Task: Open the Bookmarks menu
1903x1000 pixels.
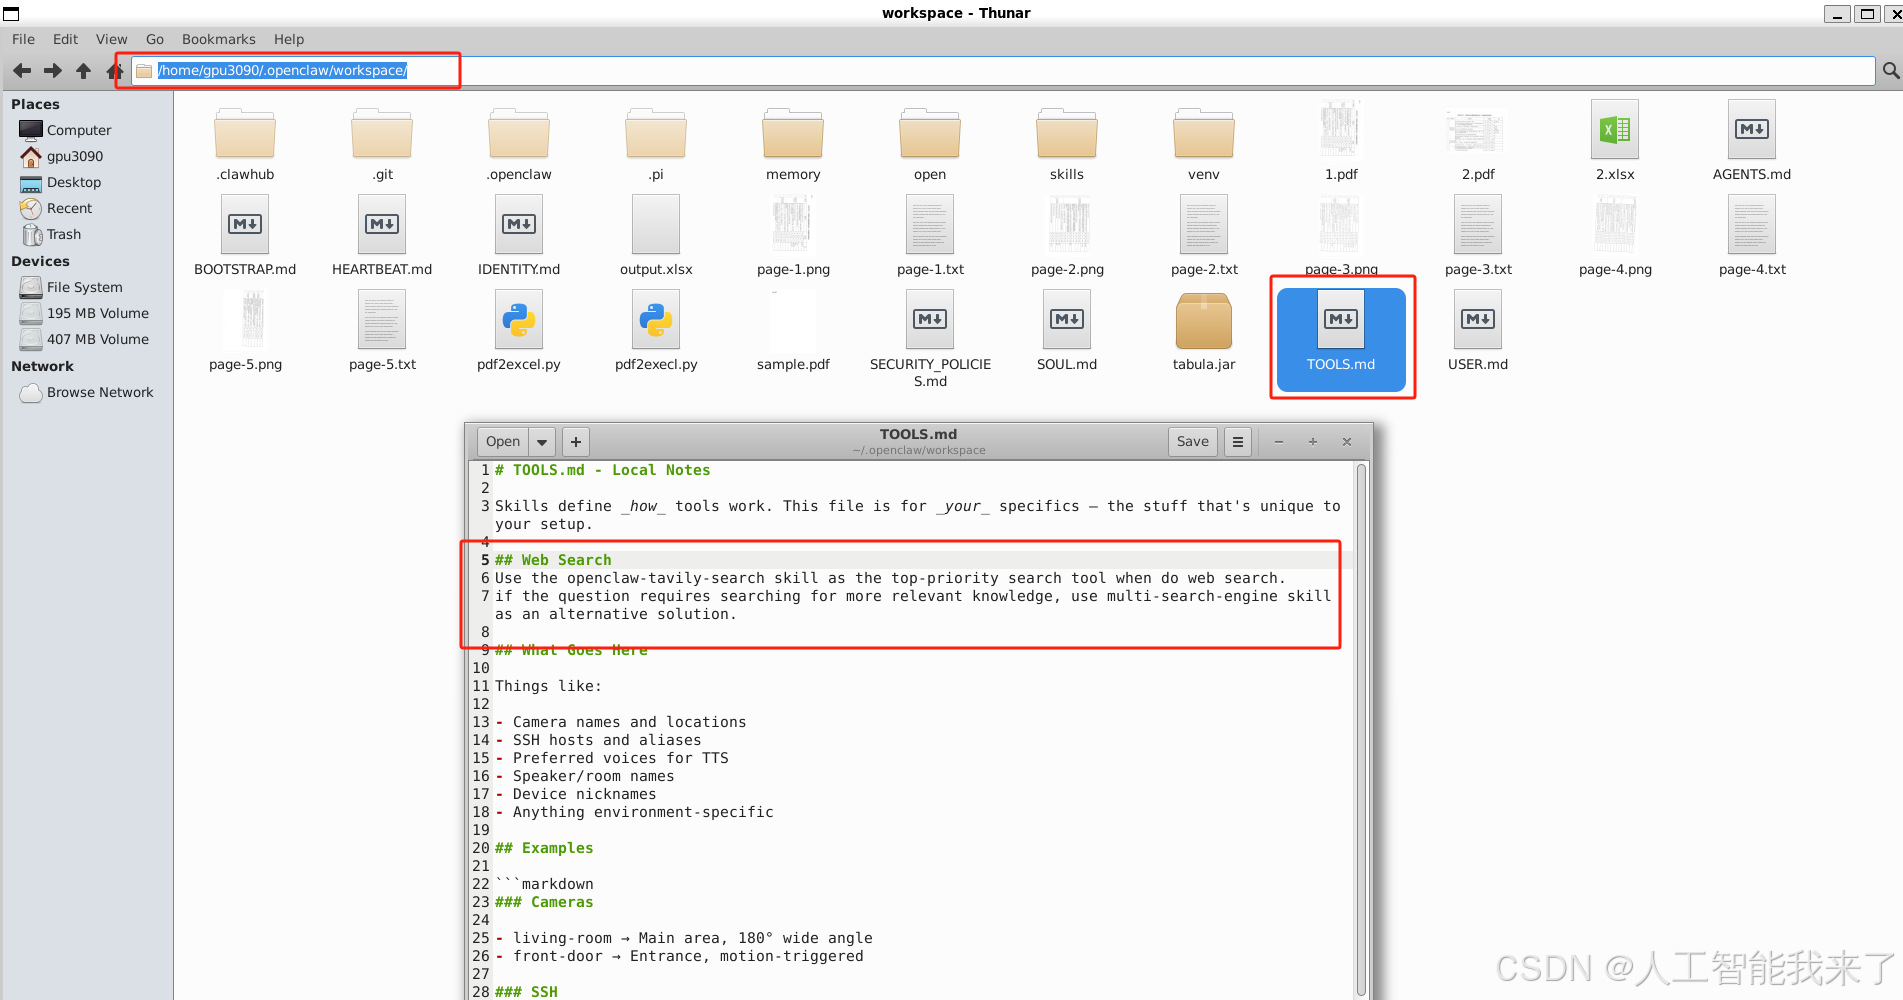Action: pyautogui.click(x=218, y=39)
